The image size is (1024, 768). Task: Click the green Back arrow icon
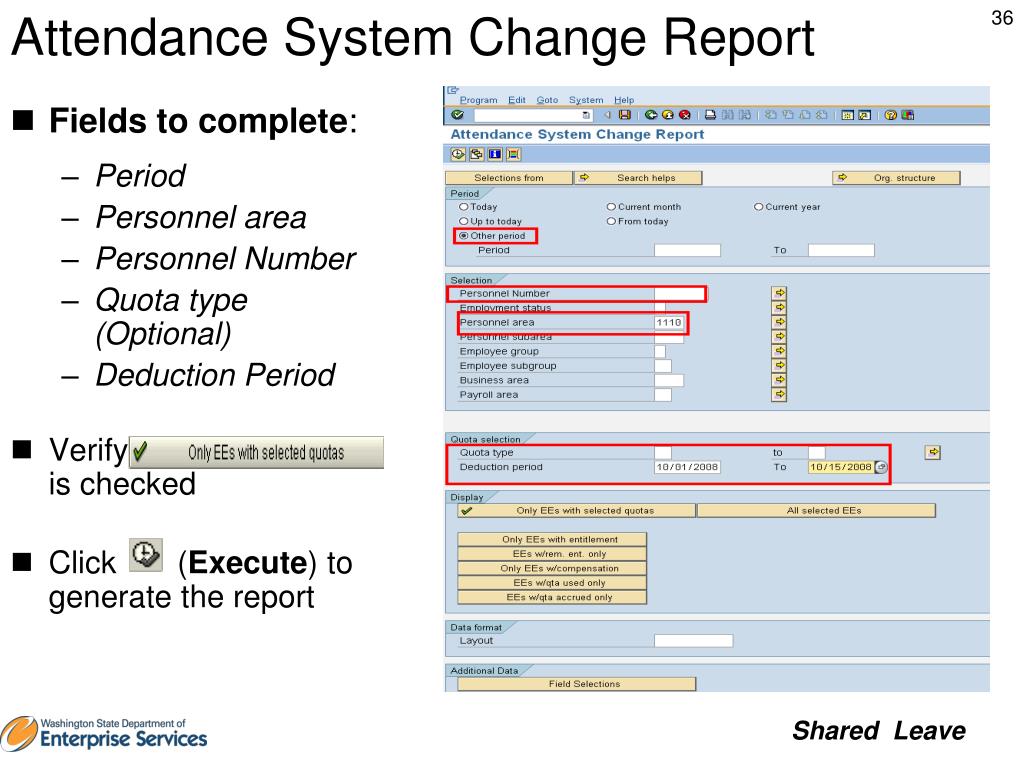[650, 115]
